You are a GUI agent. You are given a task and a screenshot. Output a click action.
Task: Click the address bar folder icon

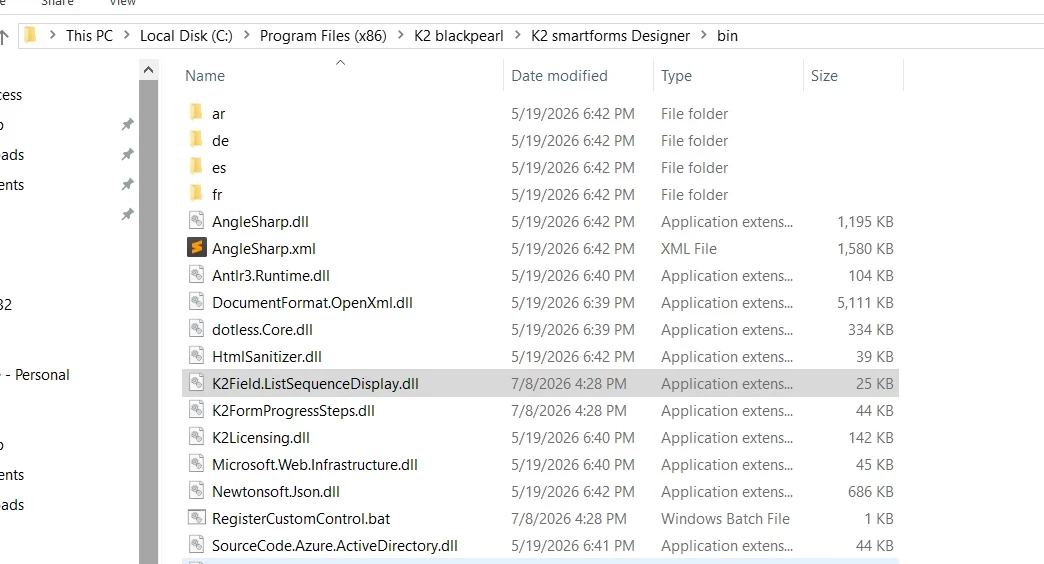(31, 35)
